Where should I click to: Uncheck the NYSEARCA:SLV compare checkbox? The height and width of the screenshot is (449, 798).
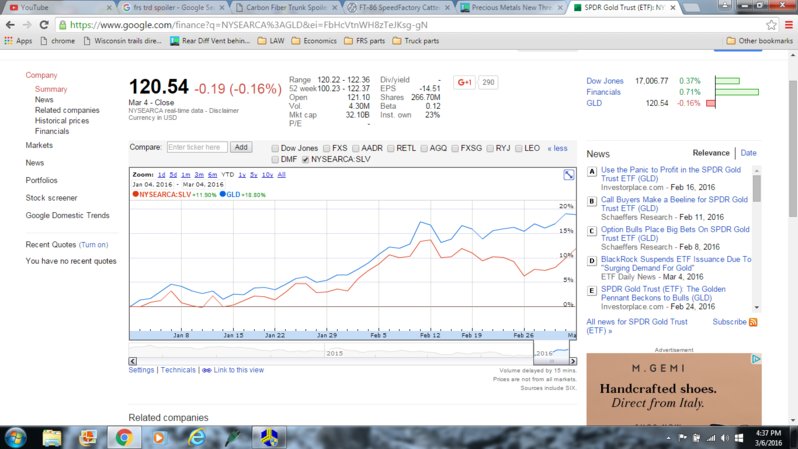pos(305,159)
